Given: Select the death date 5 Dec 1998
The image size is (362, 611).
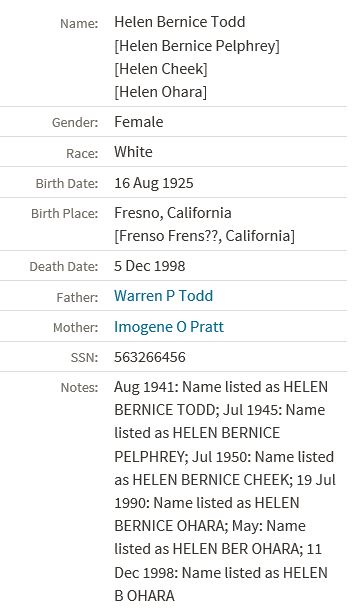Looking at the screenshot, I should click(150, 266).
